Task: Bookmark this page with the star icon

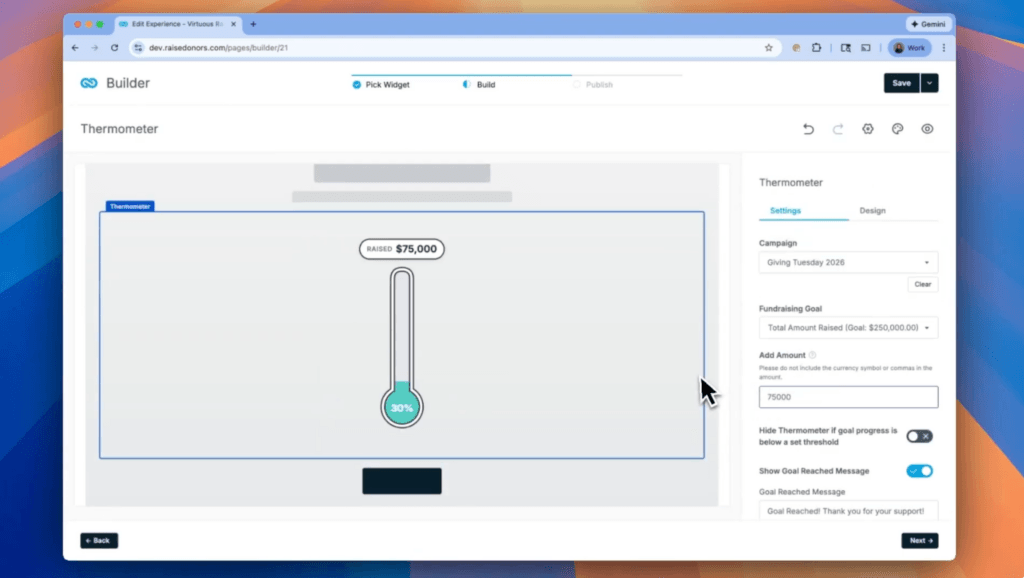Action: [x=769, y=48]
